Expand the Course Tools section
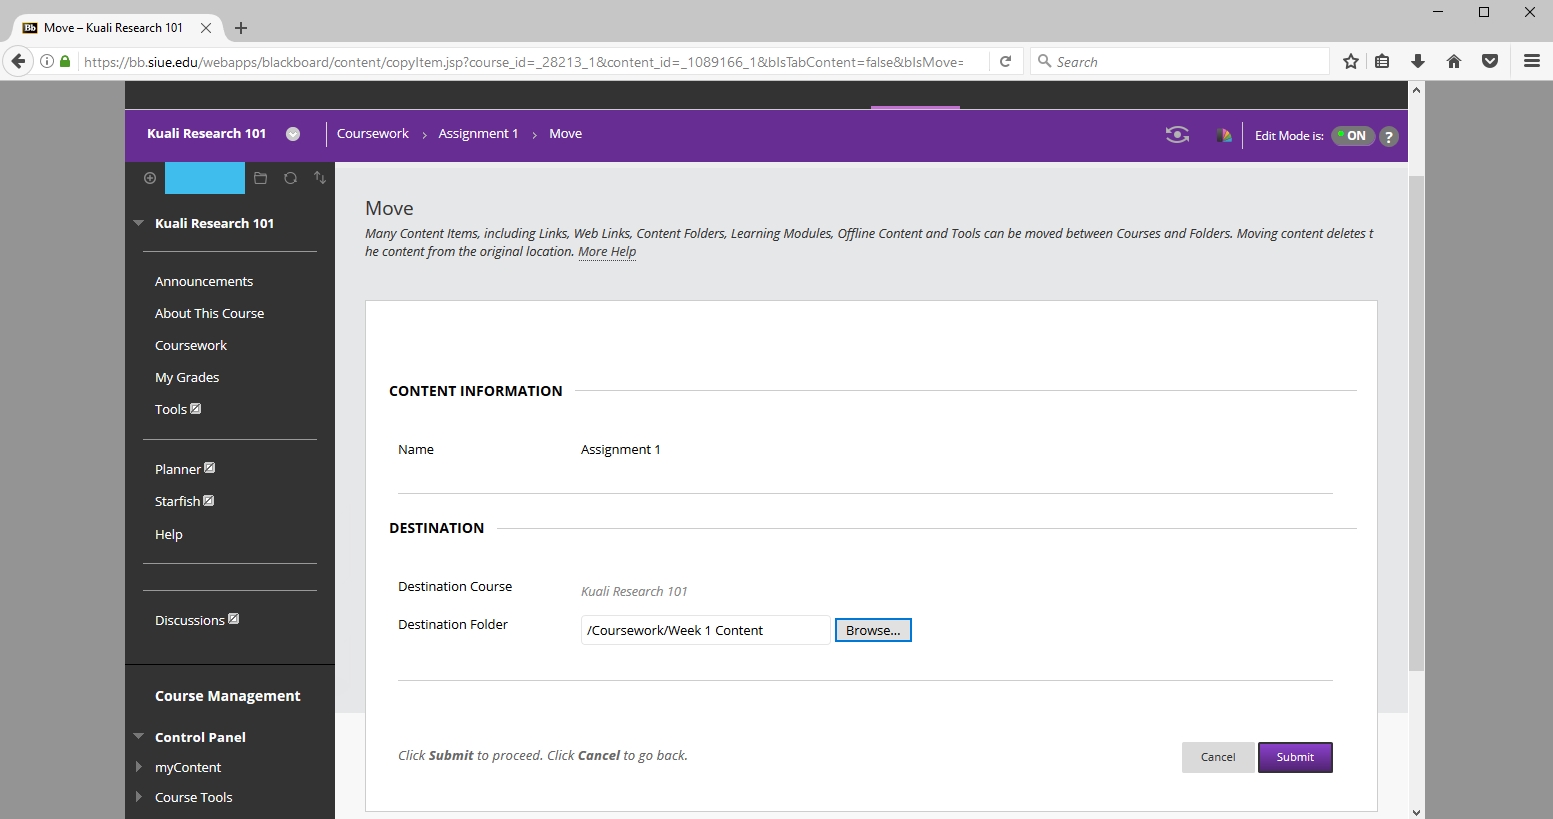Image resolution: width=1553 pixels, height=819 pixels. click(x=139, y=797)
